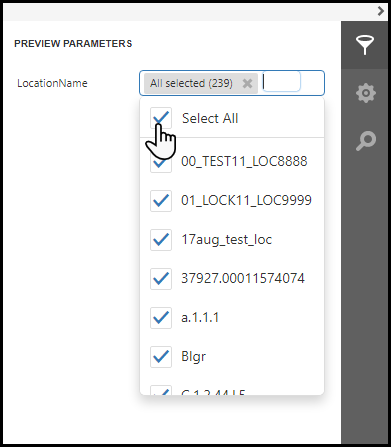391x447 pixels.
Task: Uncheck the 37927.00011574074 checkbox
Action: 161,279
